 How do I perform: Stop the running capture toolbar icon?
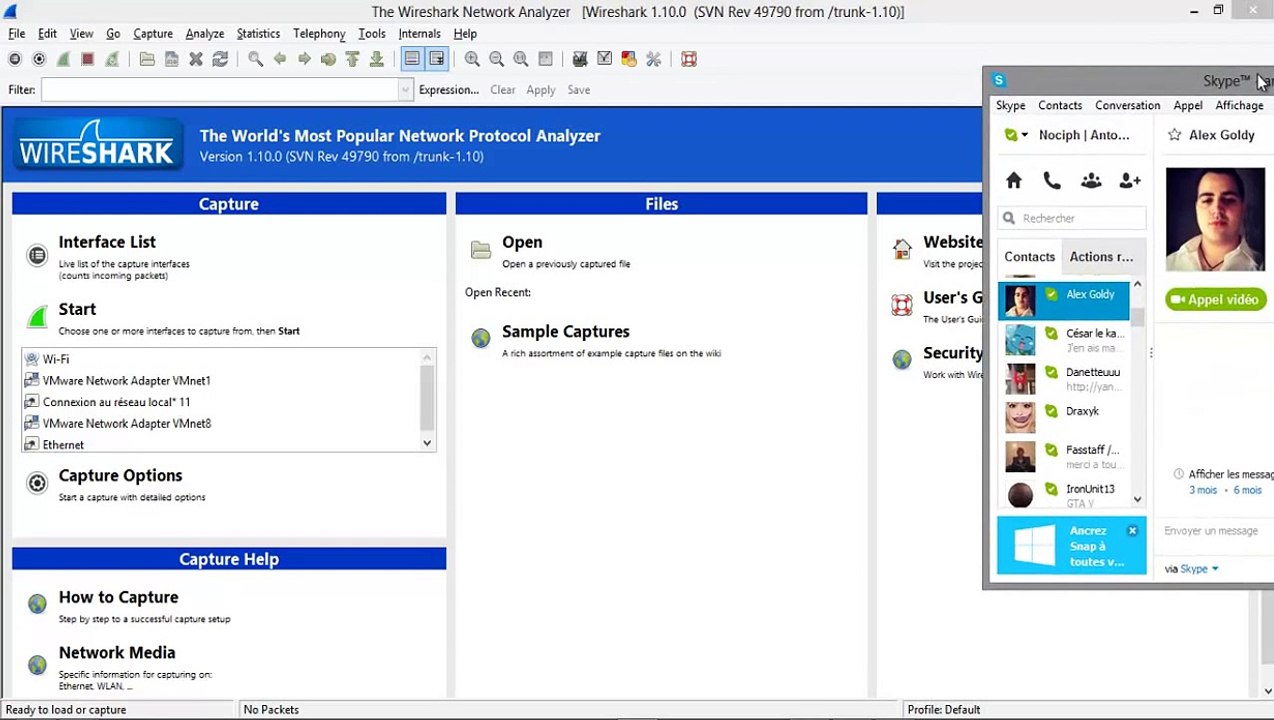click(x=87, y=59)
